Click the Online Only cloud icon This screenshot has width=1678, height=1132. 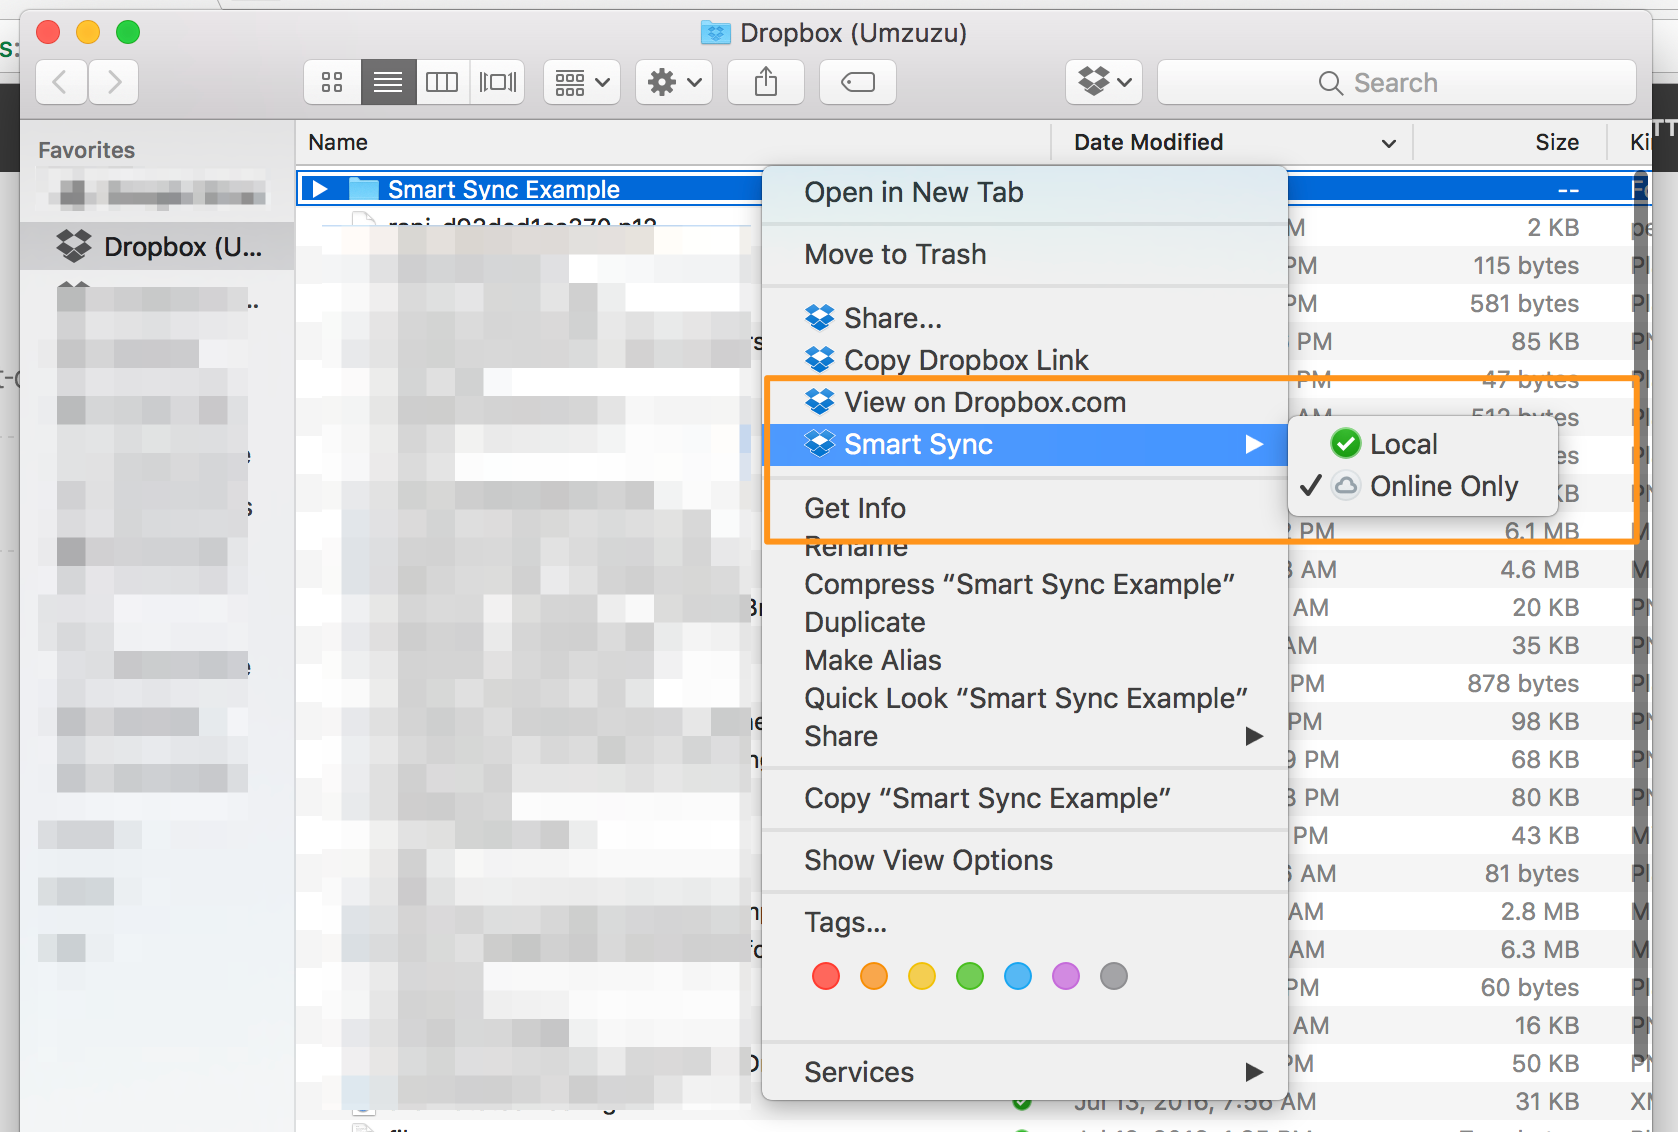click(x=1346, y=486)
